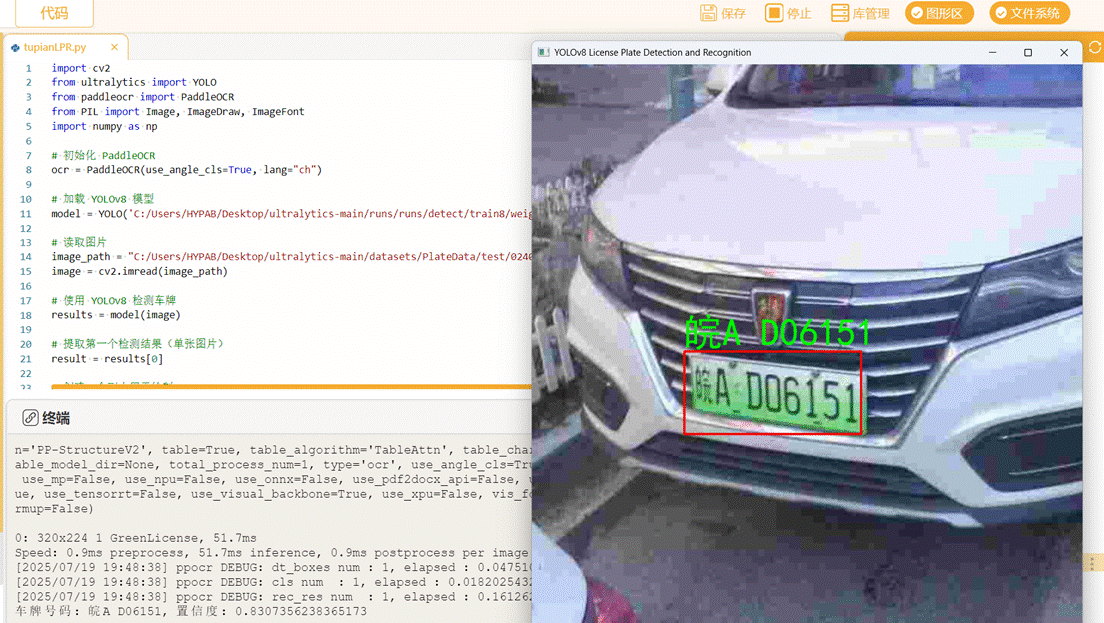The width and height of the screenshot is (1104, 623).
Task: Click the '# 加载 YOLOv8 模型' comment
Action: (x=103, y=199)
